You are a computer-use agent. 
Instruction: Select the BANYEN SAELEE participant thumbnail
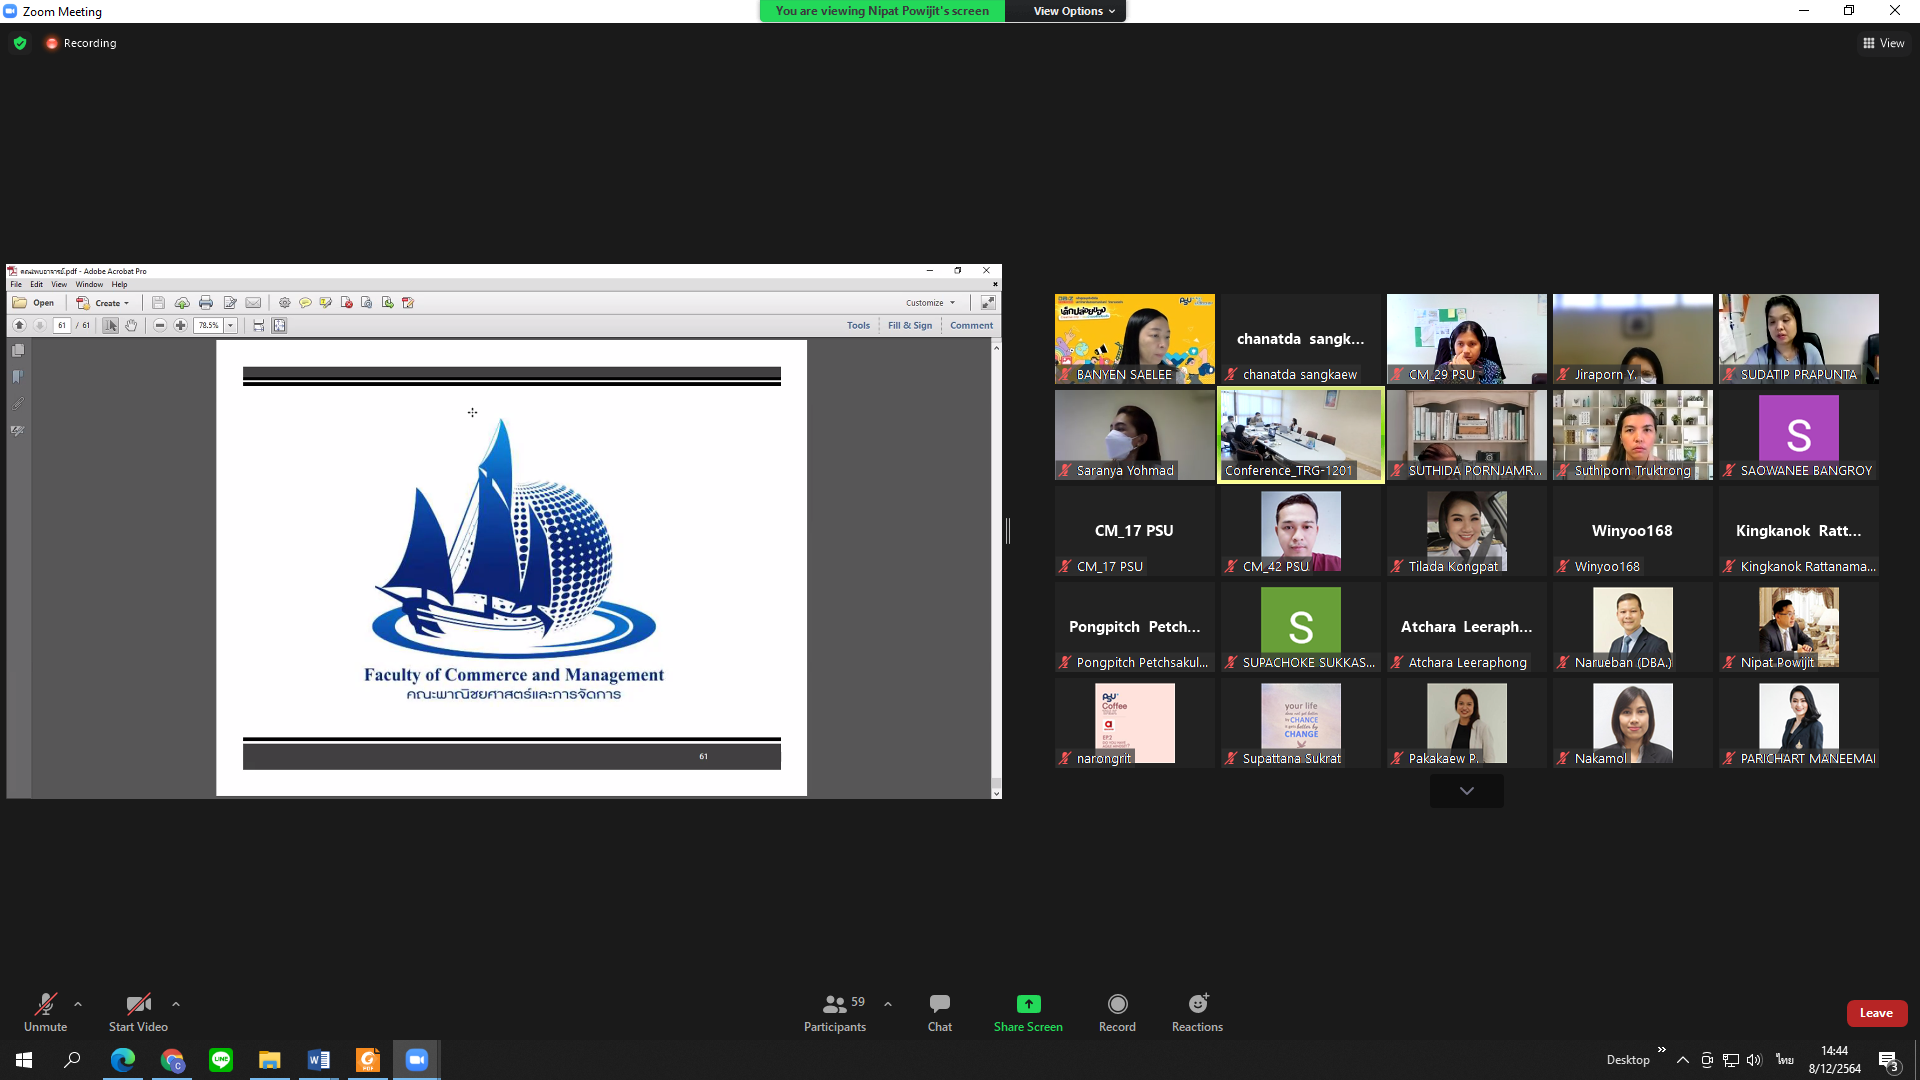click(1134, 339)
